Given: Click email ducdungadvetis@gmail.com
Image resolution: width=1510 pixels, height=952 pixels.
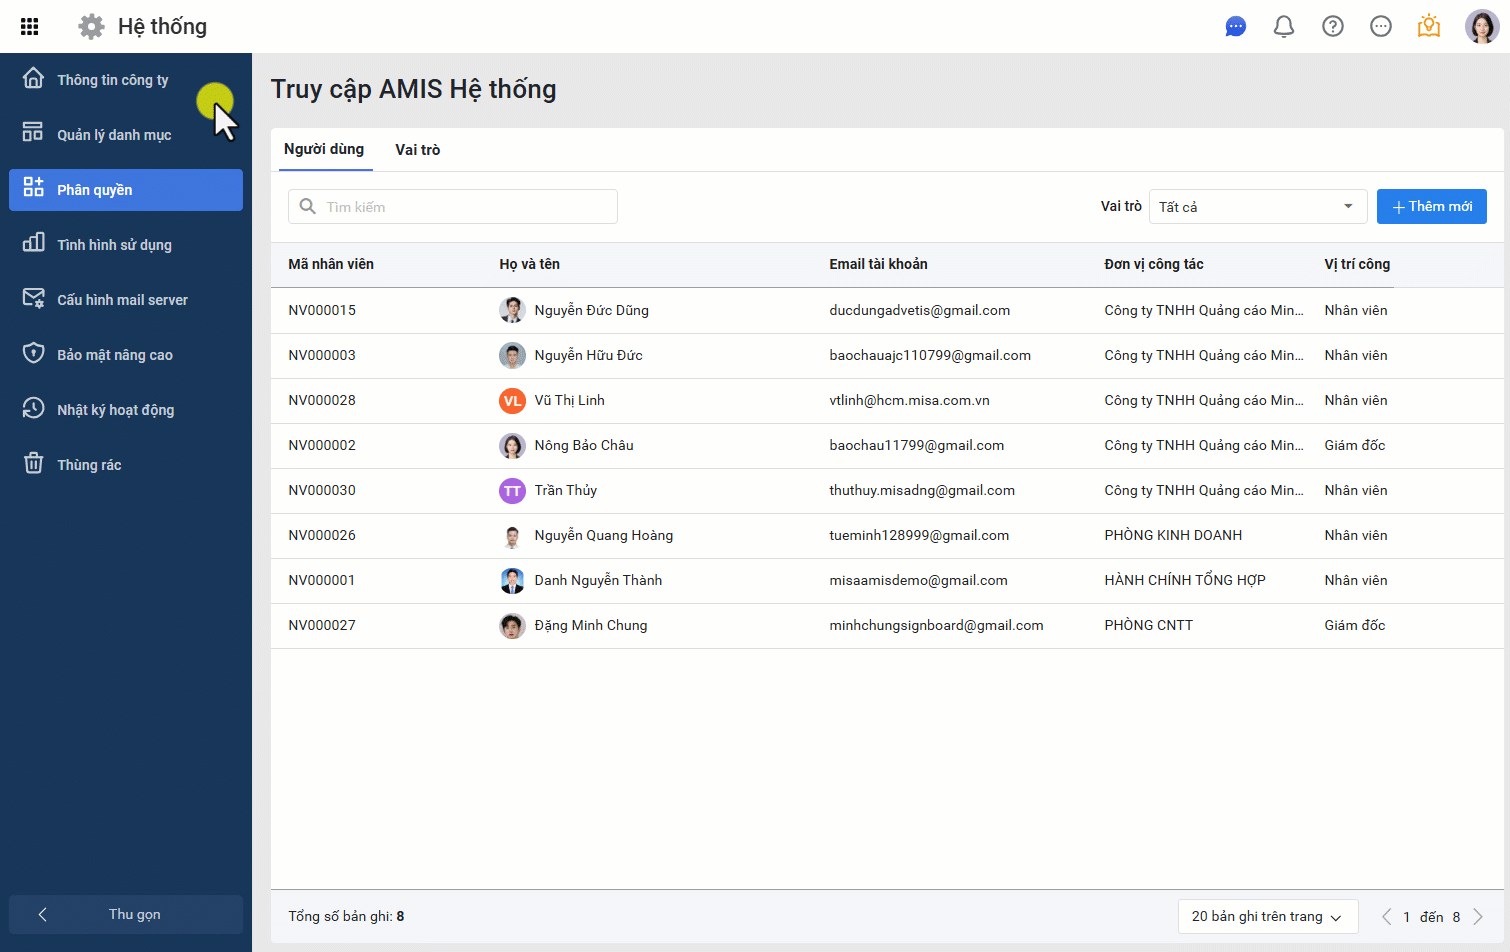Looking at the screenshot, I should pos(920,310).
